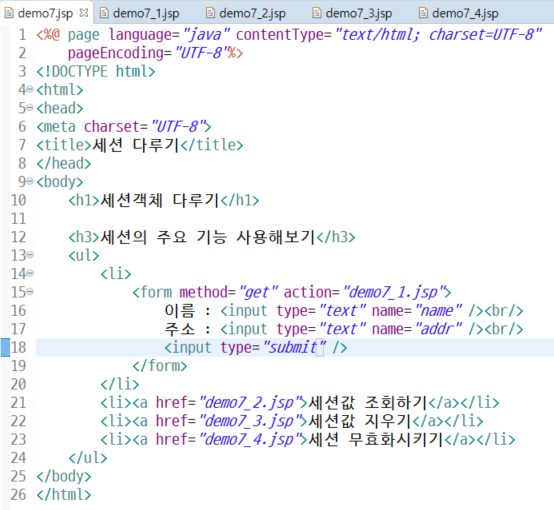Viewport: 554px width, 510px height.
Task: Place cursor in the "java" language value
Action: pyautogui.click(x=207, y=35)
